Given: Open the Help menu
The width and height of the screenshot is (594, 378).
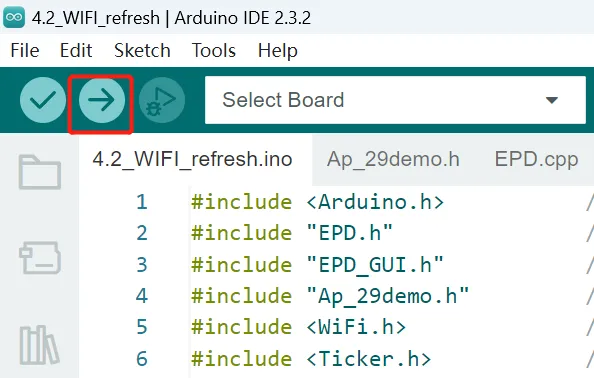Looking at the screenshot, I should coord(278,51).
